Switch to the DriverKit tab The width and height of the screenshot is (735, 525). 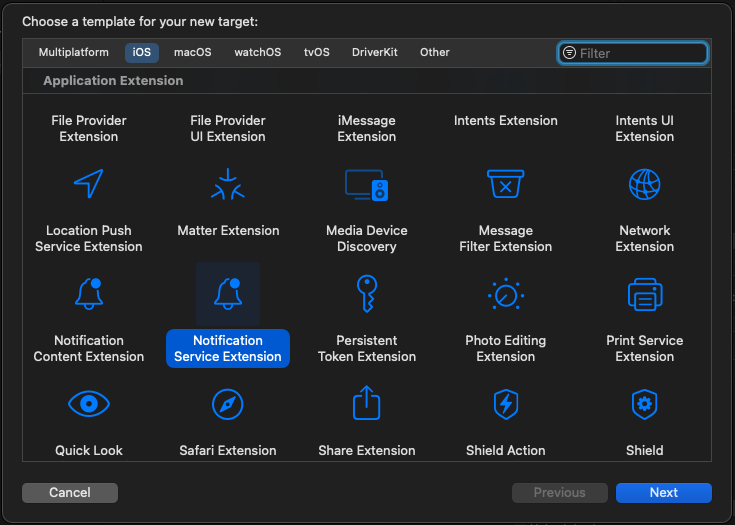pos(375,52)
